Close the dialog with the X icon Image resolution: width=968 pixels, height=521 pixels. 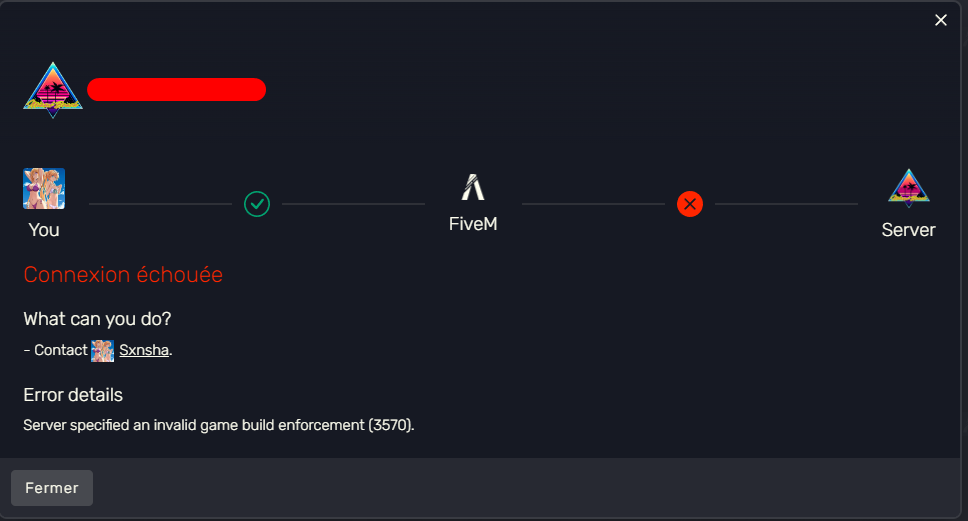click(941, 20)
